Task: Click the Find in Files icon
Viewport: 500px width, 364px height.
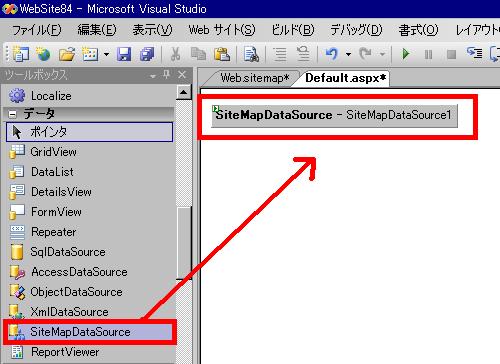Action: point(251,54)
